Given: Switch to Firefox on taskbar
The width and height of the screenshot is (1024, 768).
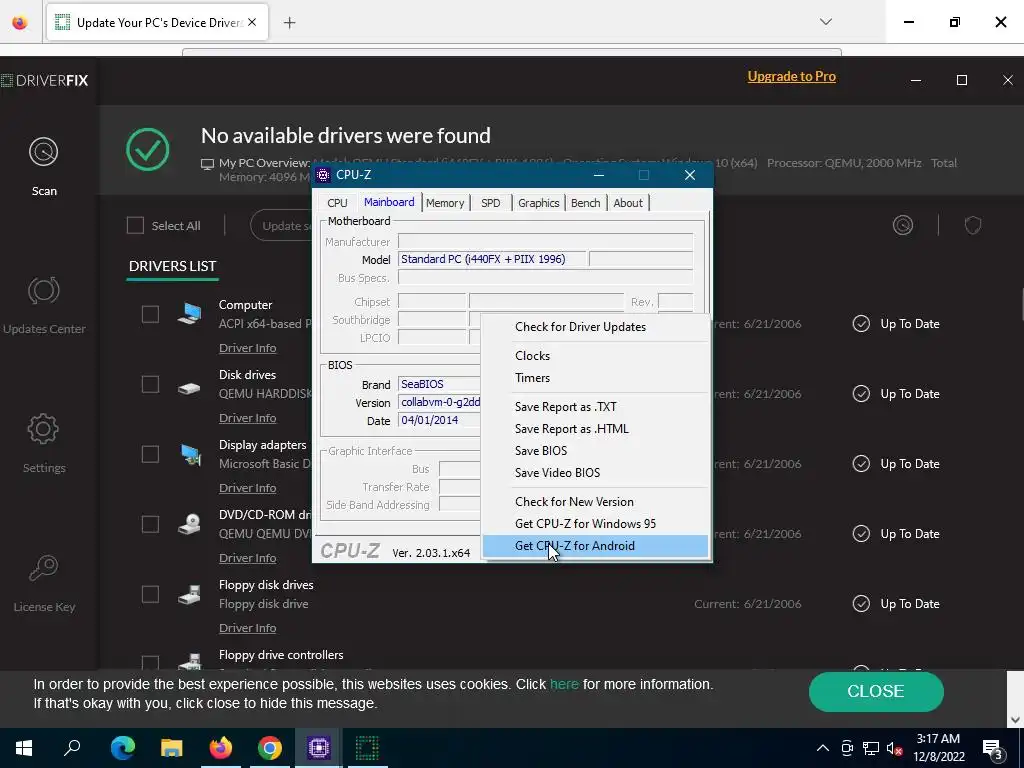Looking at the screenshot, I should [x=221, y=748].
